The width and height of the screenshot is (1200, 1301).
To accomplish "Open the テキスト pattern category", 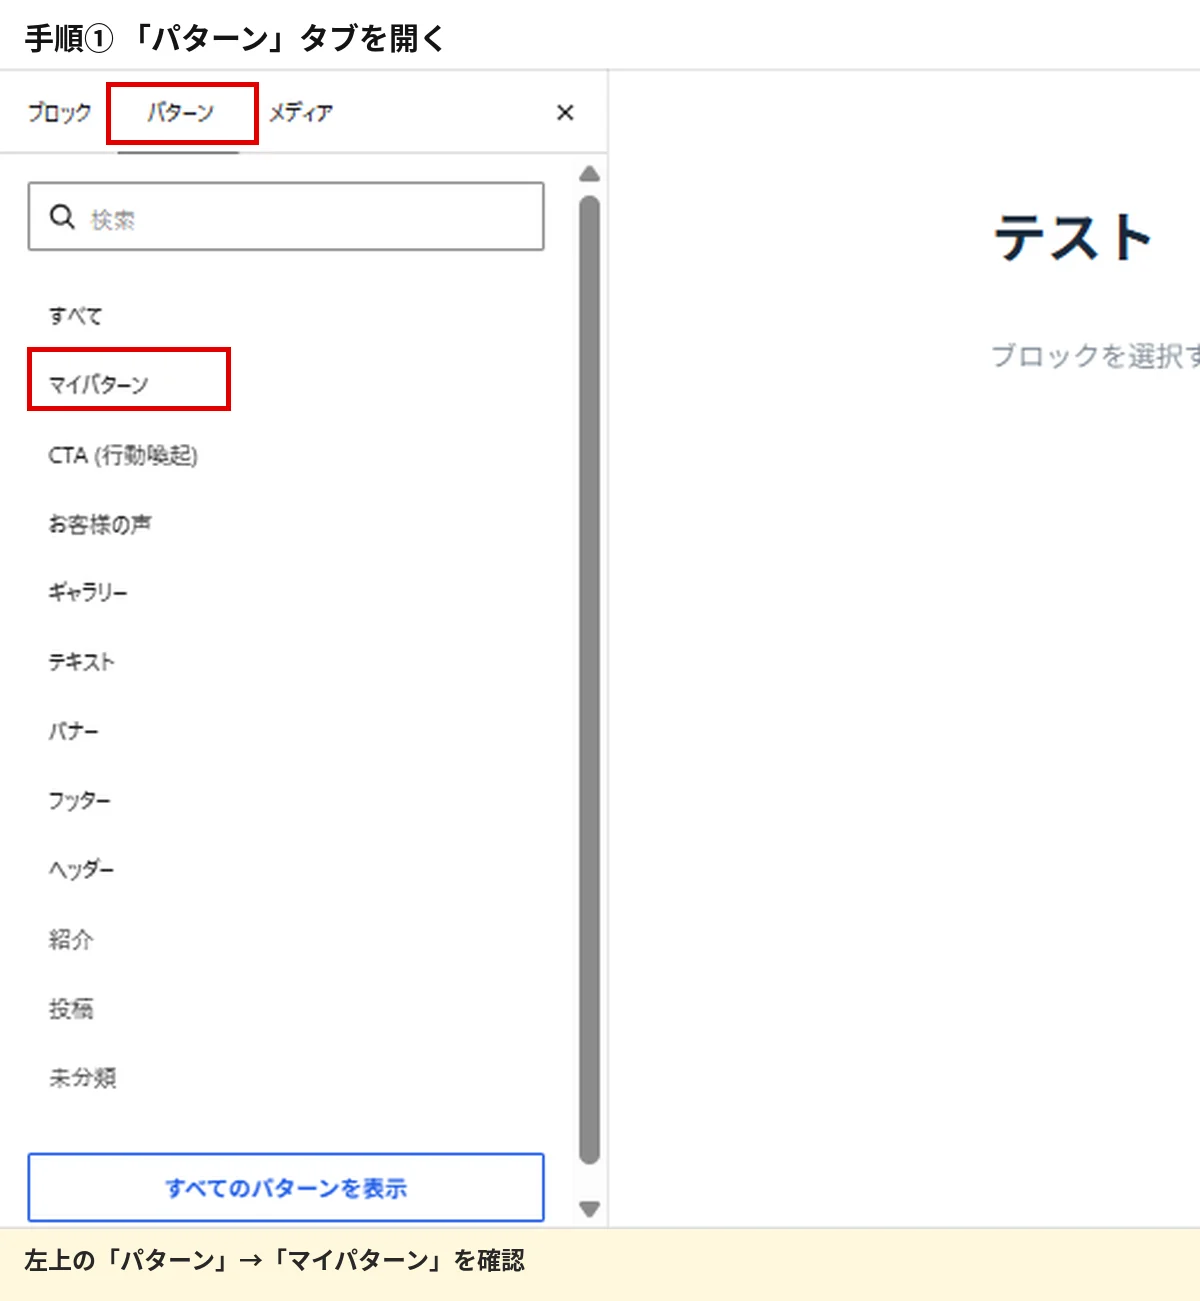I will pyautogui.click(x=81, y=662).
